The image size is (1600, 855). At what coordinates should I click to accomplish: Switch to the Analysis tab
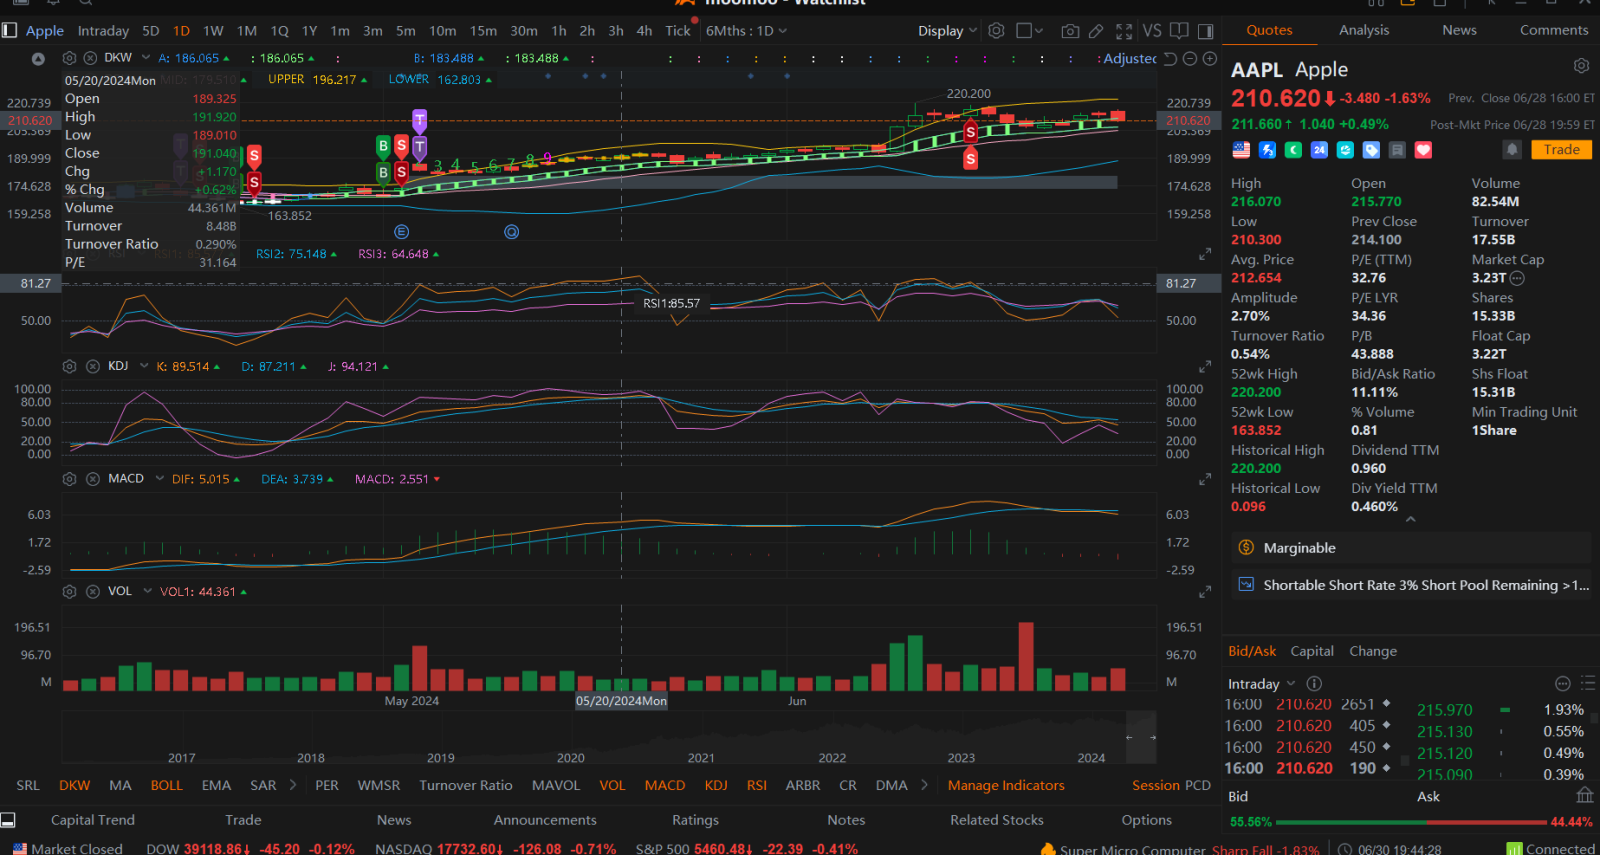point(1364,30)
